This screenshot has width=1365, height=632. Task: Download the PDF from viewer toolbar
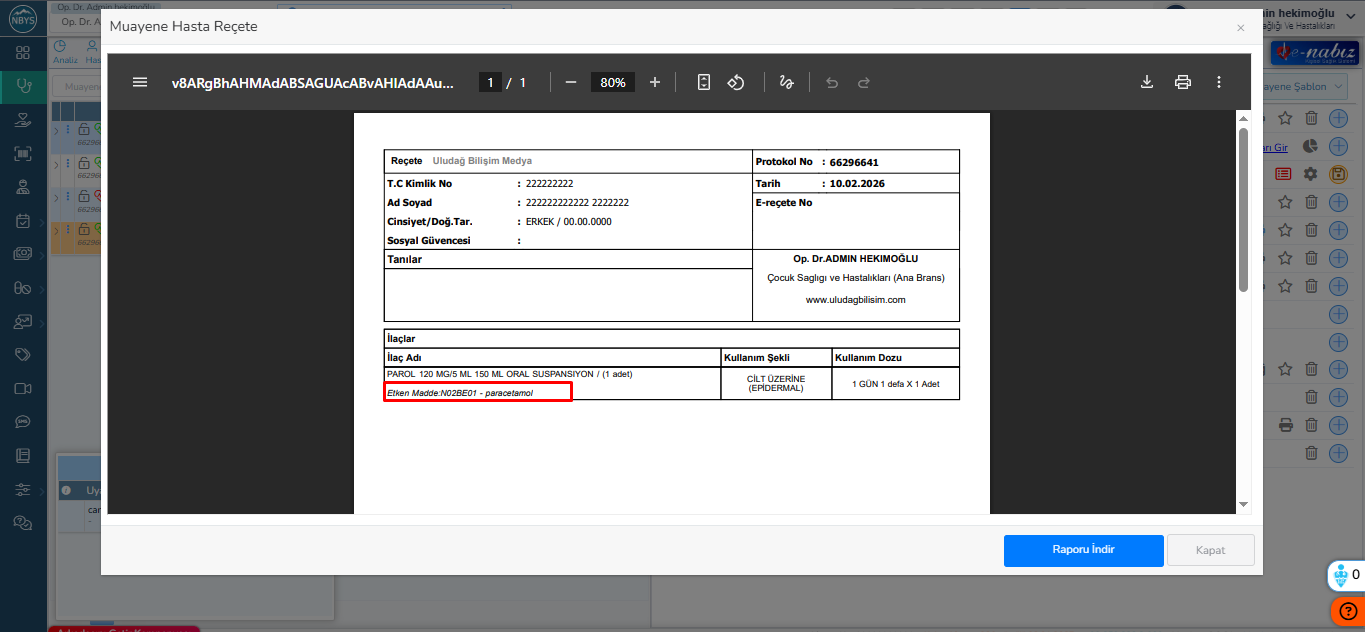[x=1147, y=82]
